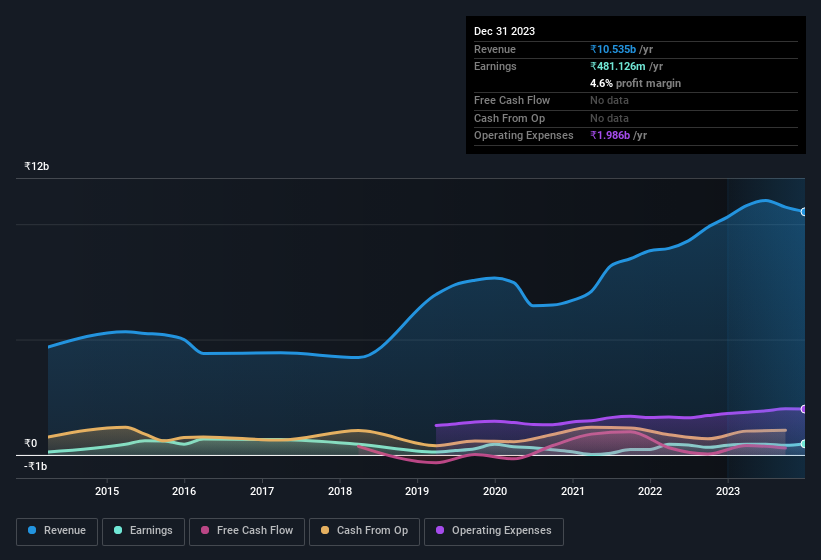Click the 2020 x-axis label

coord(495,491)
